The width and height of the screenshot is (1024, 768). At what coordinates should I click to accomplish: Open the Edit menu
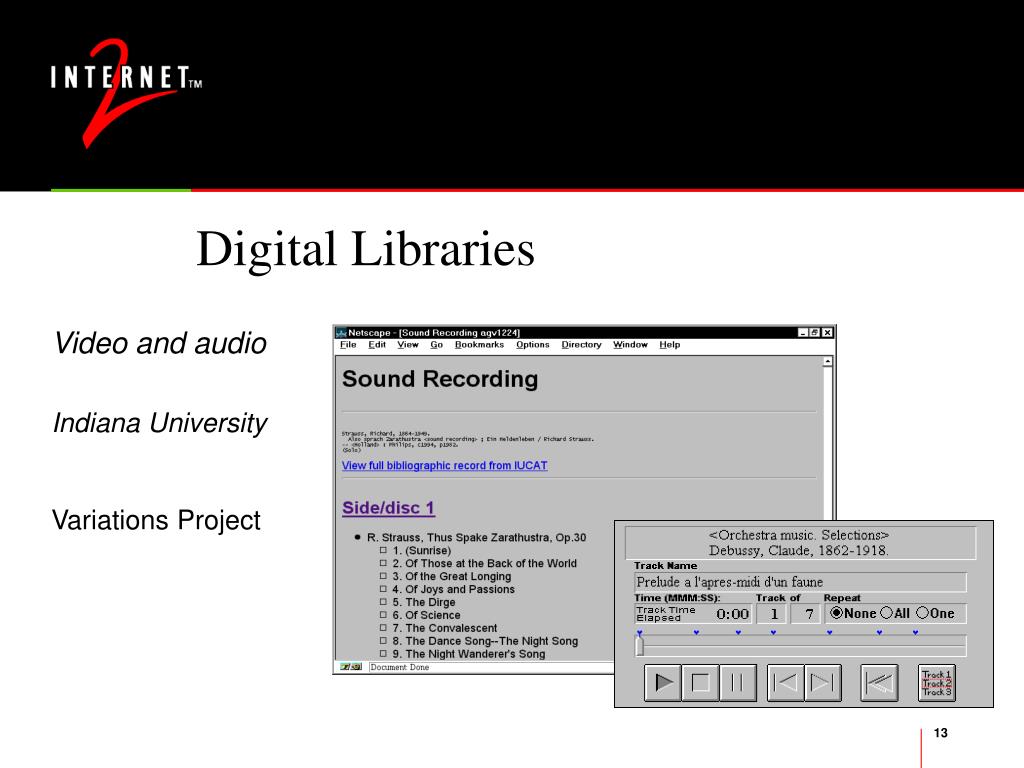(x=377, y=345)
